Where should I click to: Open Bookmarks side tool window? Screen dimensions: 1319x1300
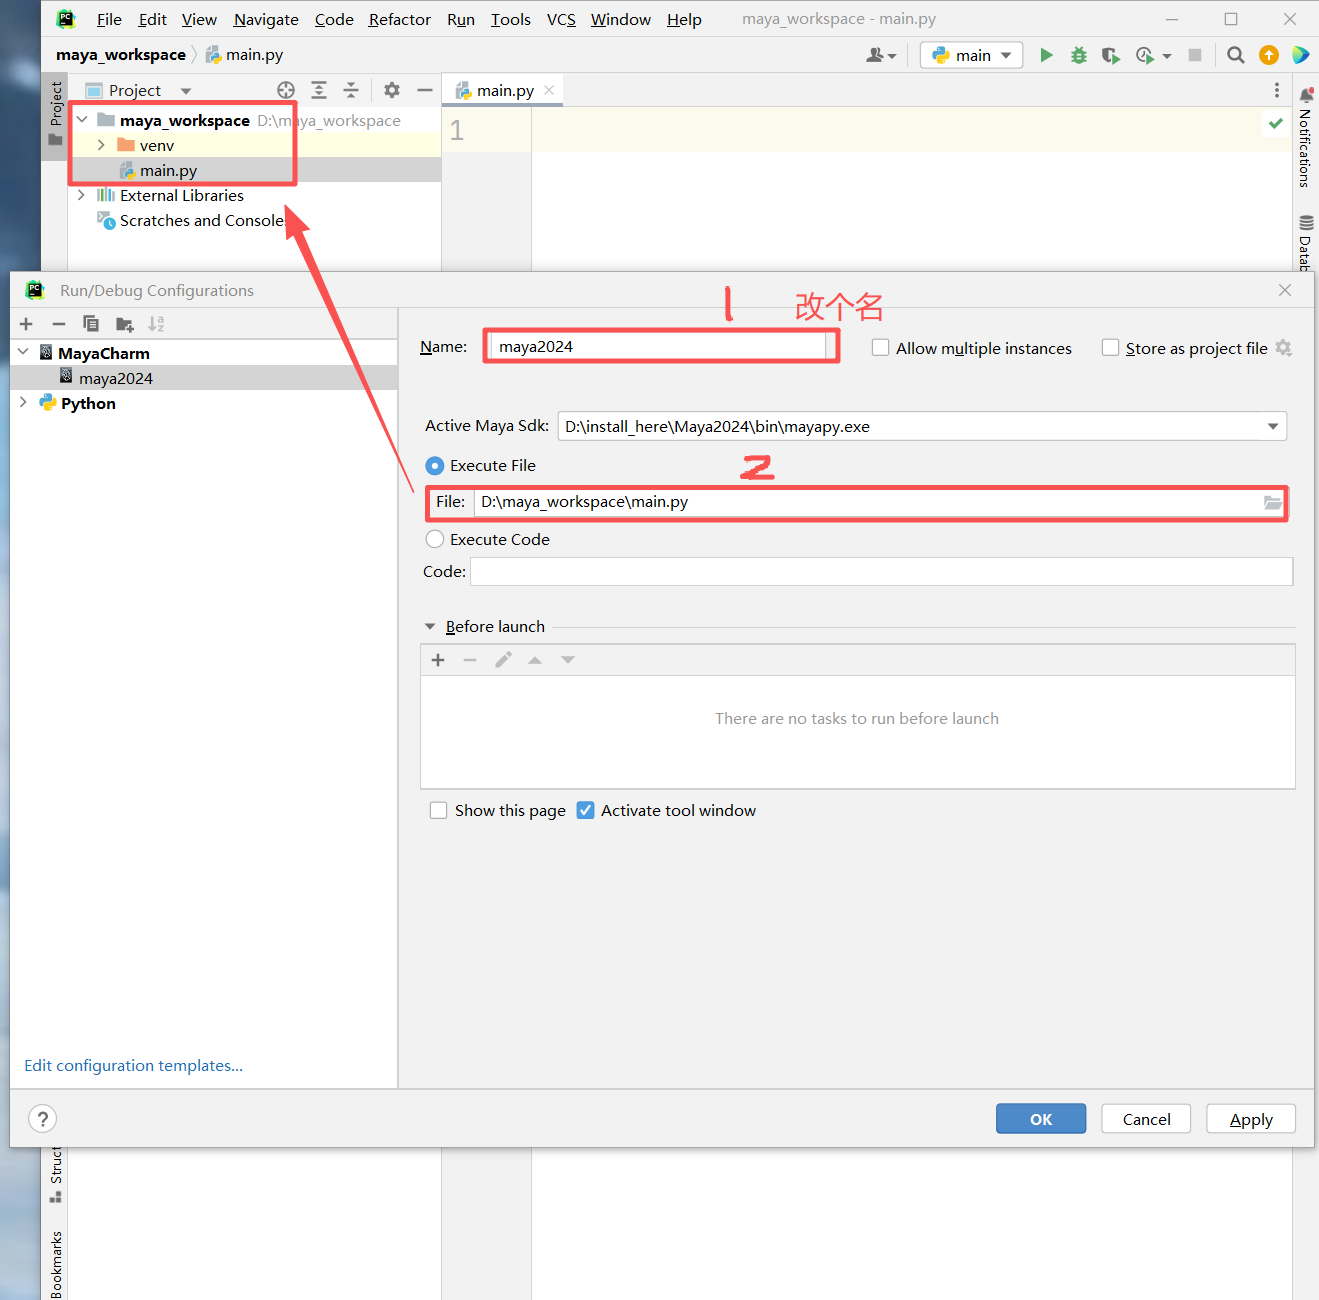(x=56, y=1264)
